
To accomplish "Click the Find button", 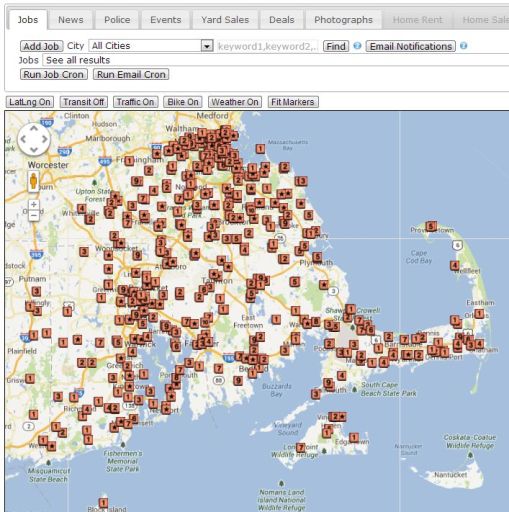I will [x=336, y=46].
